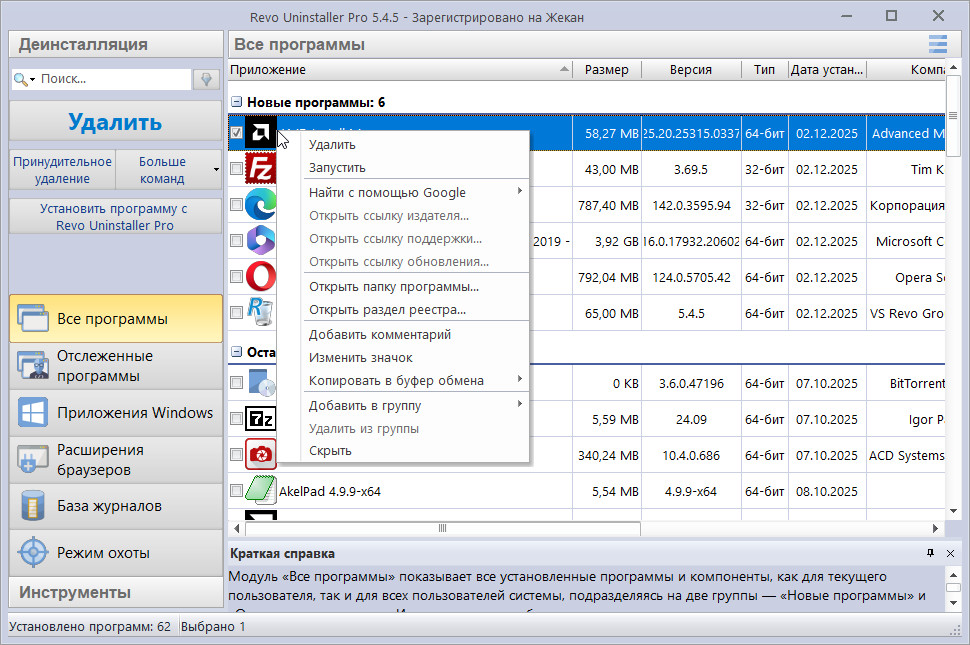Click the pin icon in the quick help panel
970x645 pixels.
click(930, 553)
